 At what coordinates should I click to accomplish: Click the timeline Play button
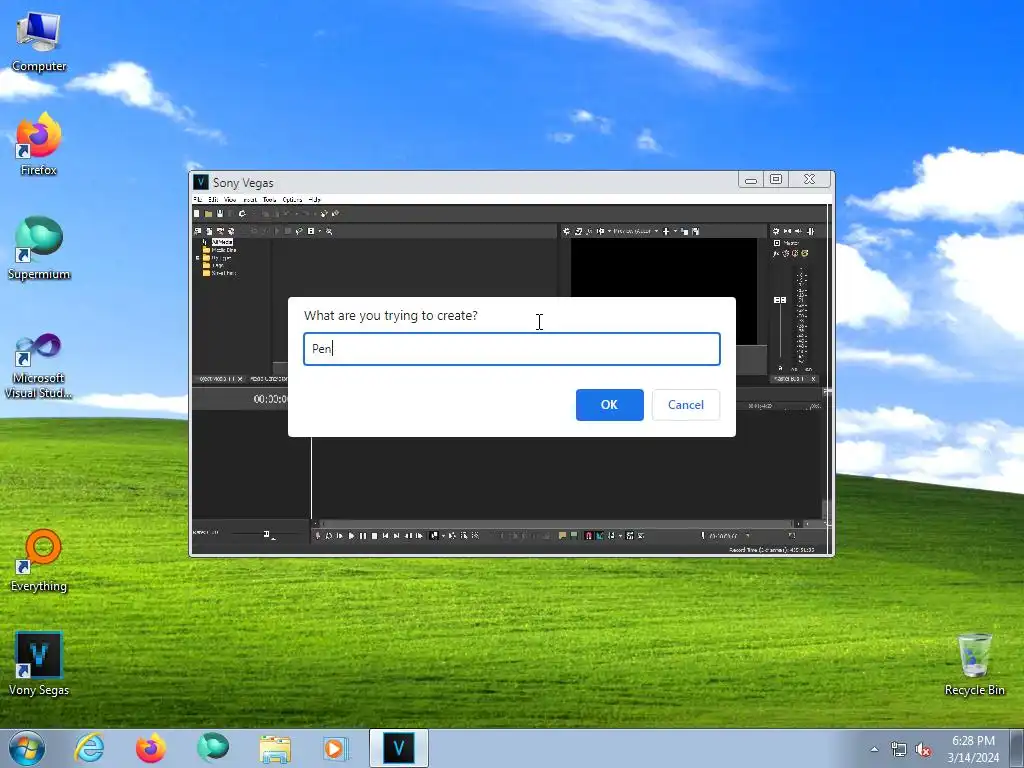tap(351, 536)
